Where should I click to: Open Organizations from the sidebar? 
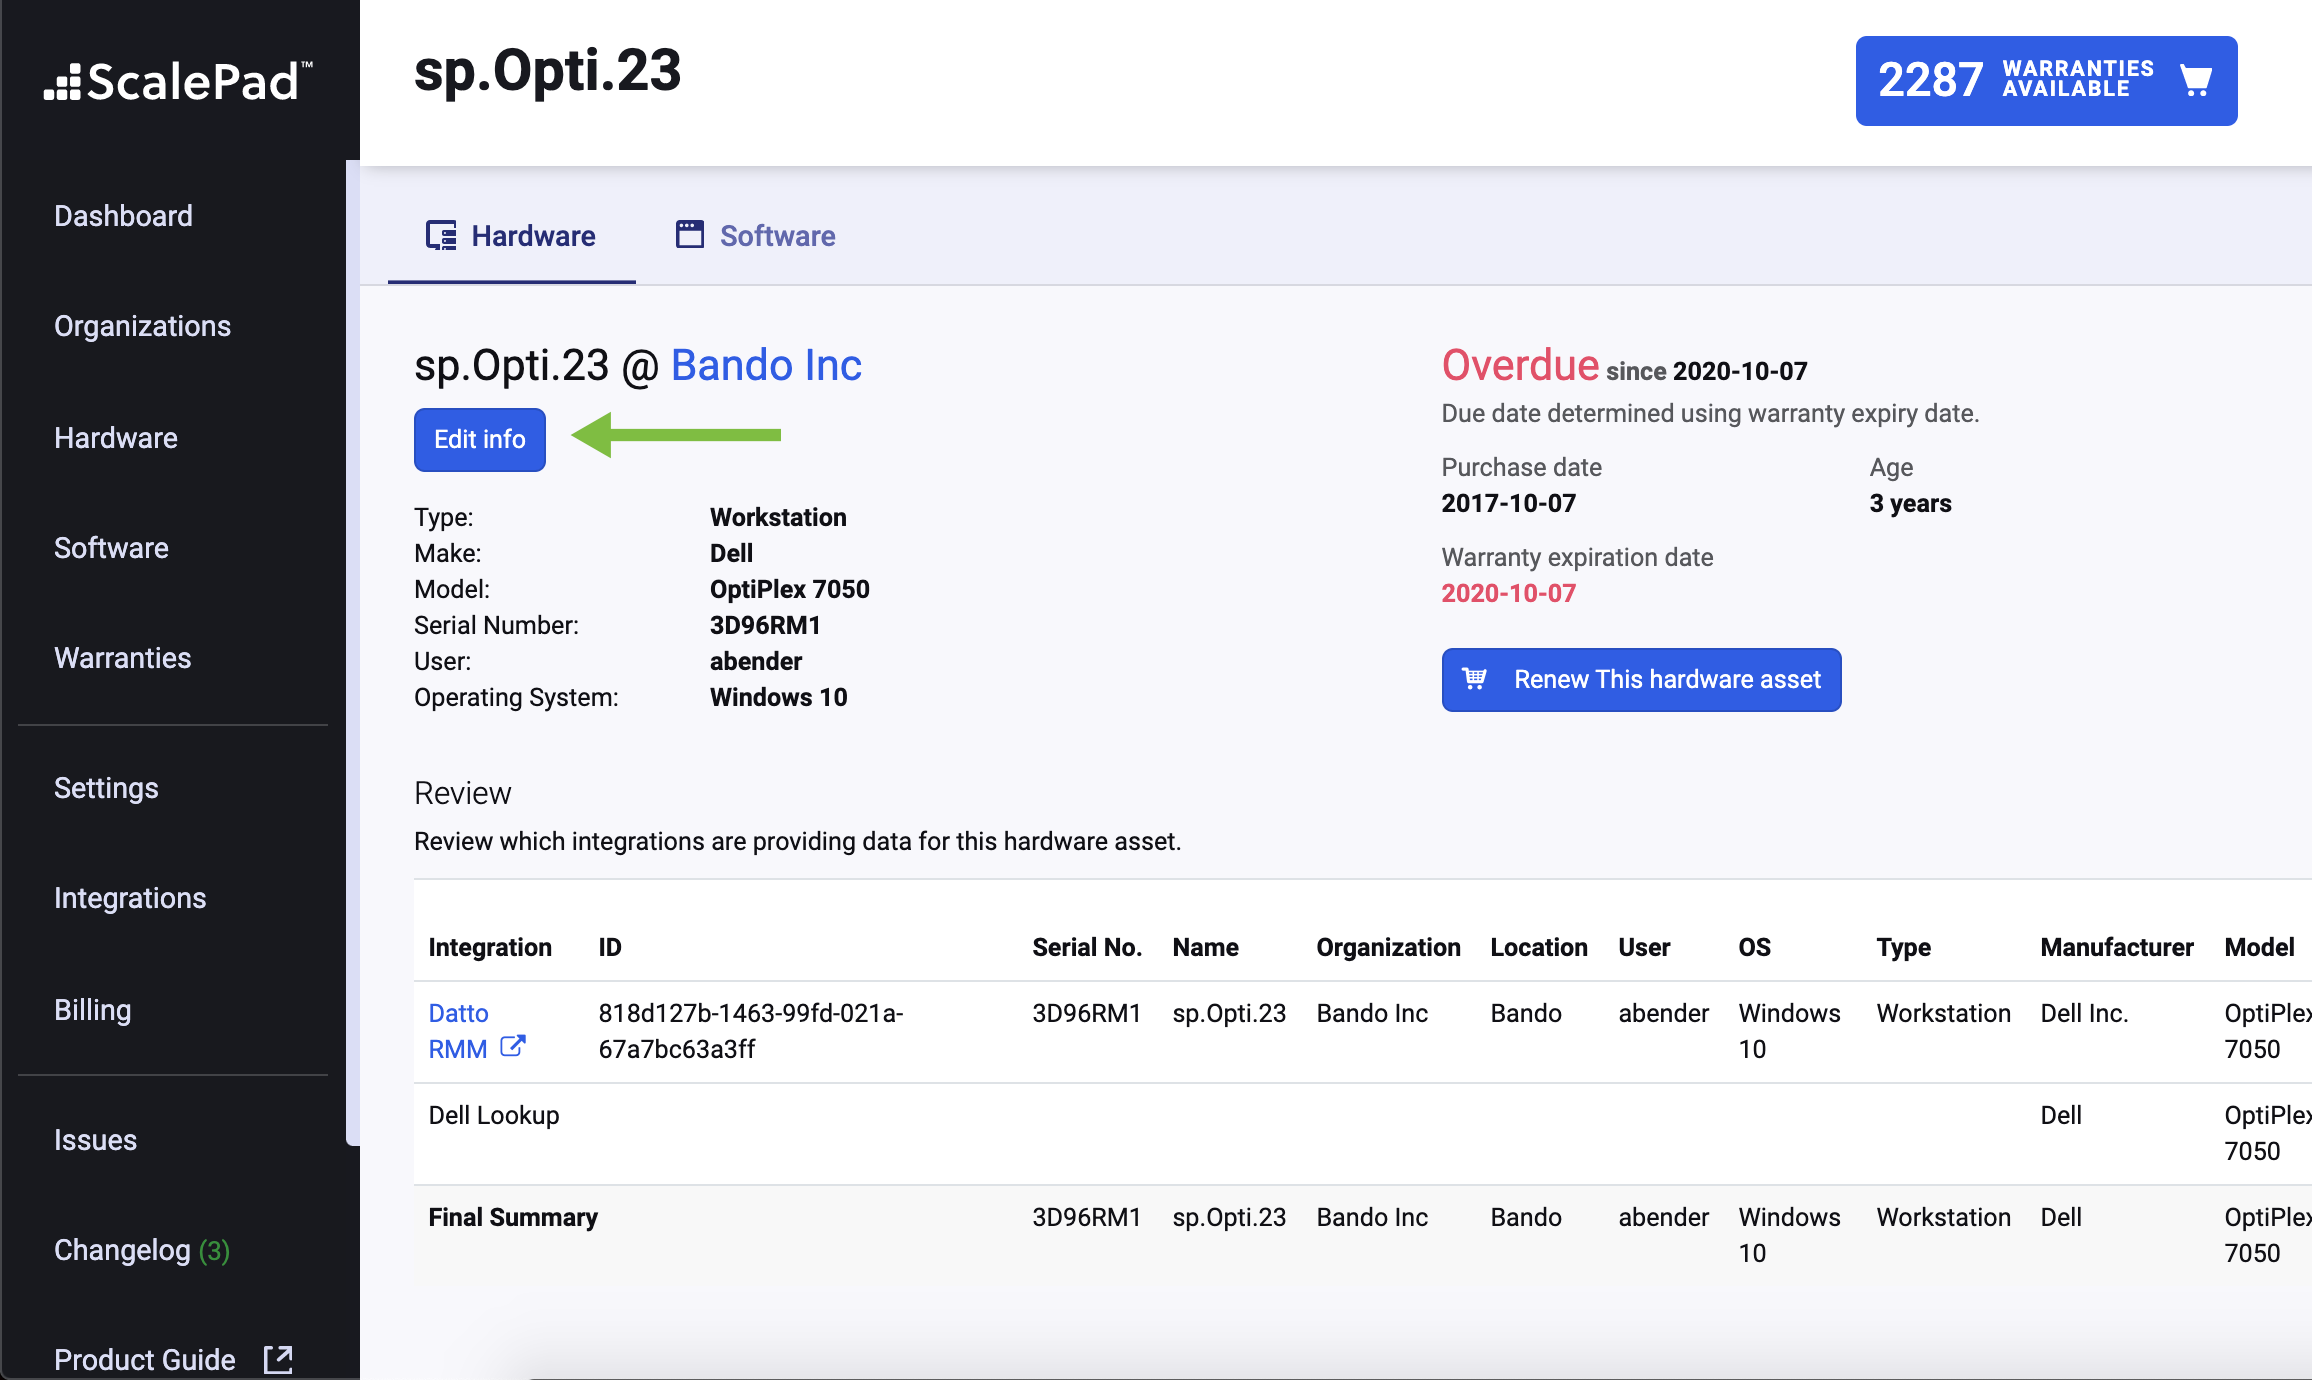click(142, 326)
